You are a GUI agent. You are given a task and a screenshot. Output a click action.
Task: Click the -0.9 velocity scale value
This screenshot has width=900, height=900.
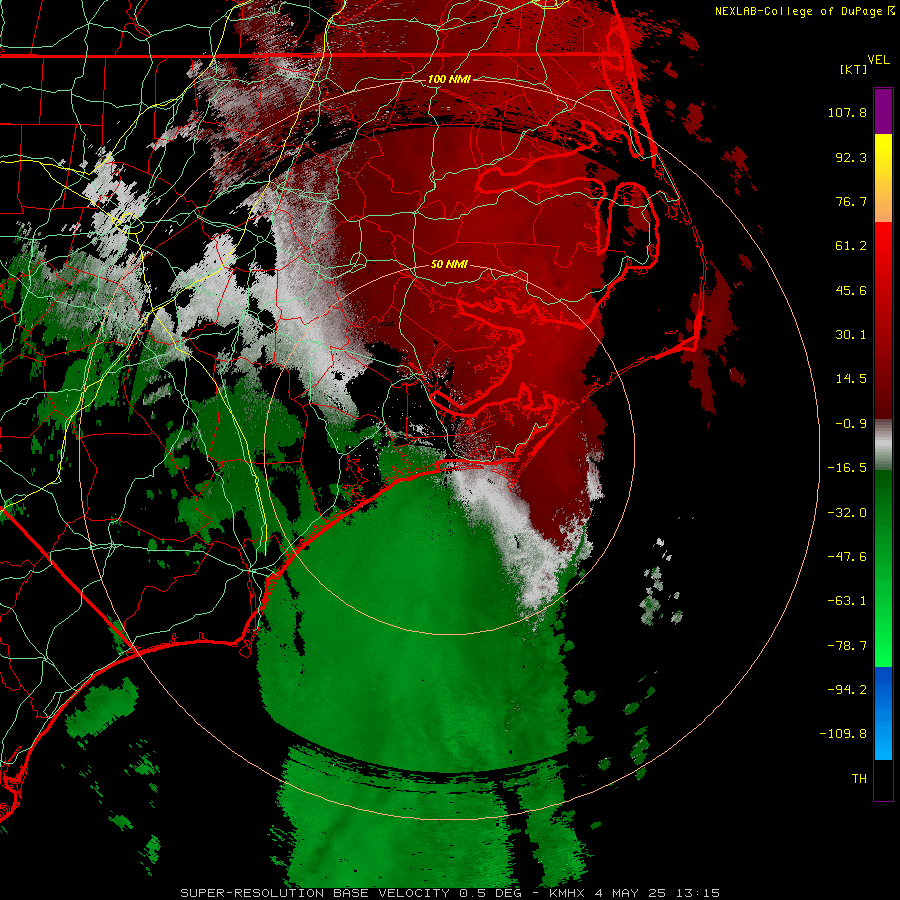click(851, 424)
